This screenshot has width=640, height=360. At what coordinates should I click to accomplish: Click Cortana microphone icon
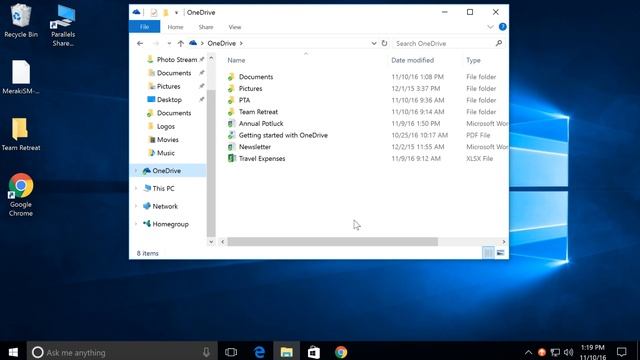pos(206,352)
